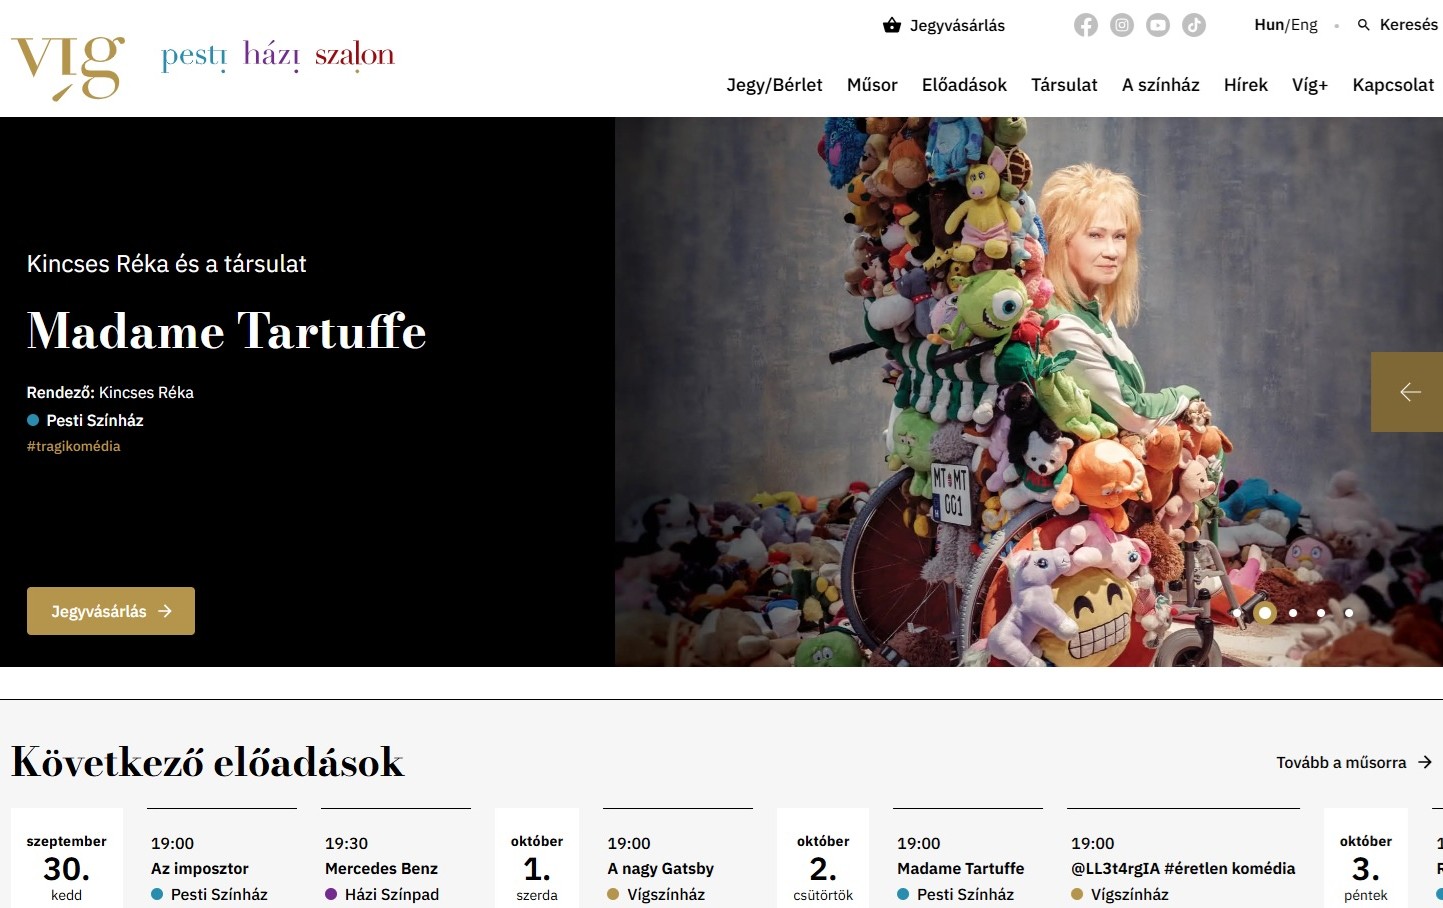The image size is (1443, 908).
Task: Open the Instagram social icon
Action: pyautogui.click(x=1122, y=25)
